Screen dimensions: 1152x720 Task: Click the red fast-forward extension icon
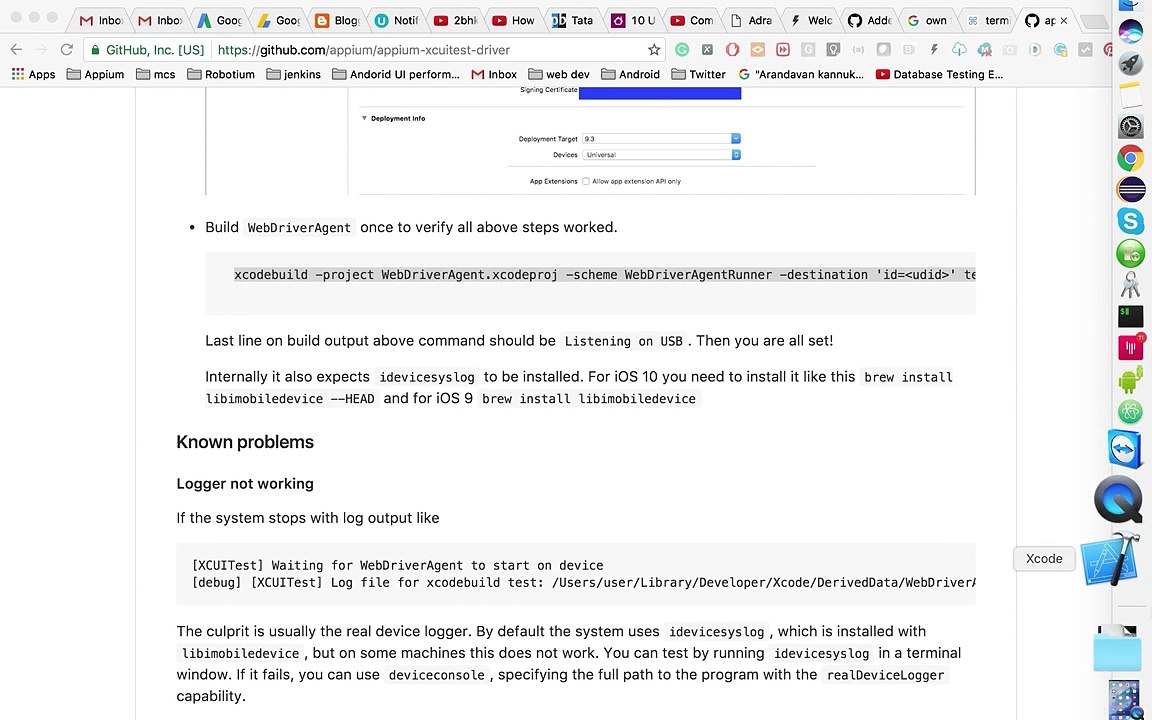[x=782, y=50]
